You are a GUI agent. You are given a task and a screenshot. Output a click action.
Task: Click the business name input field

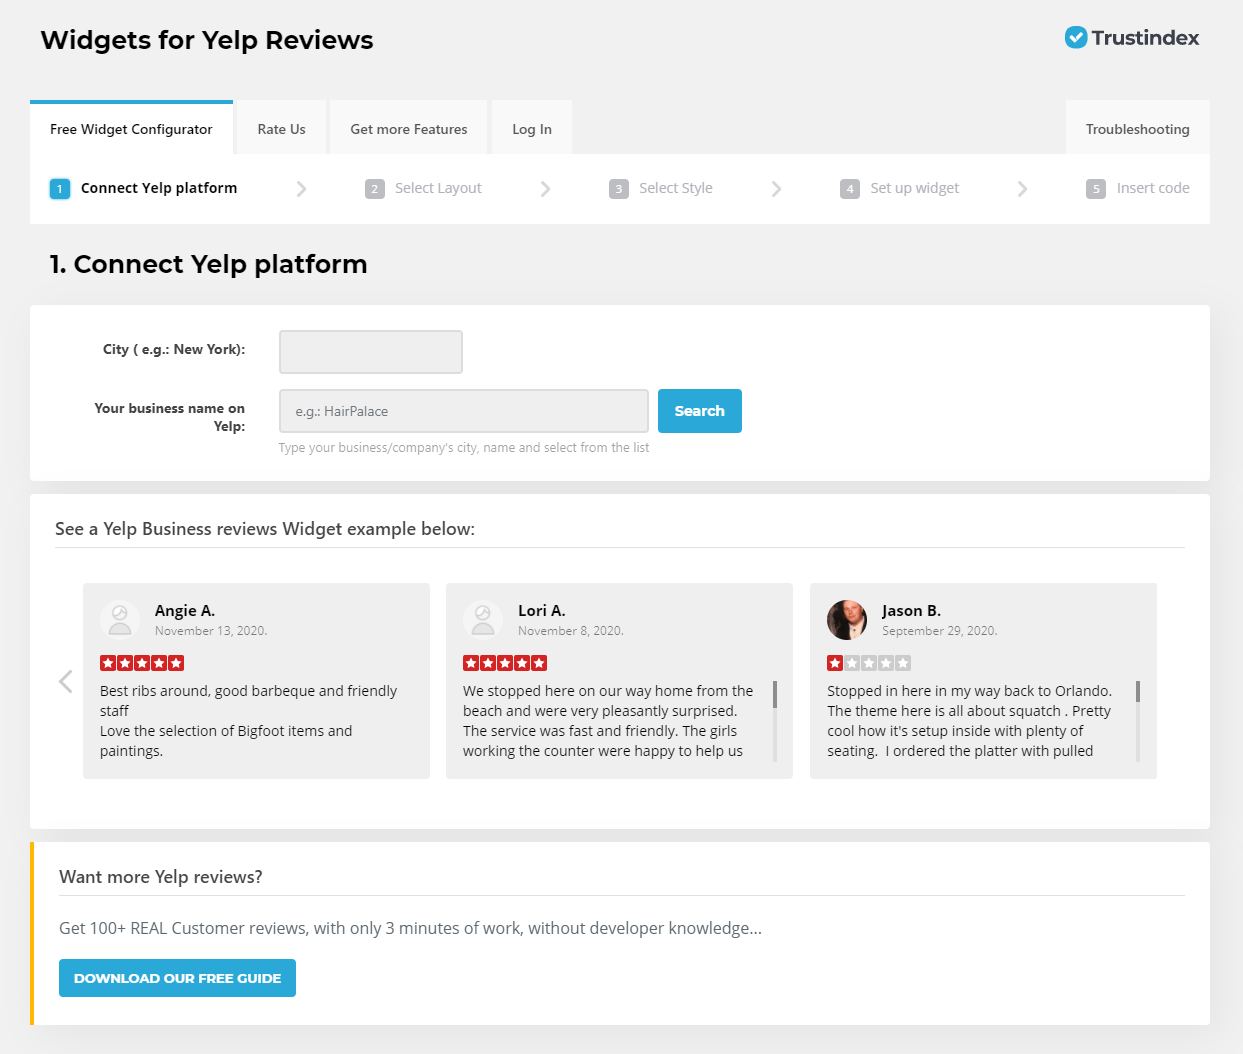tap(464, 411)
